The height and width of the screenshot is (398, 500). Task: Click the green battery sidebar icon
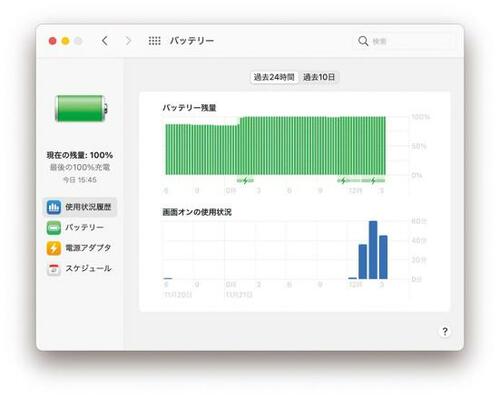[x=54, y=228]
